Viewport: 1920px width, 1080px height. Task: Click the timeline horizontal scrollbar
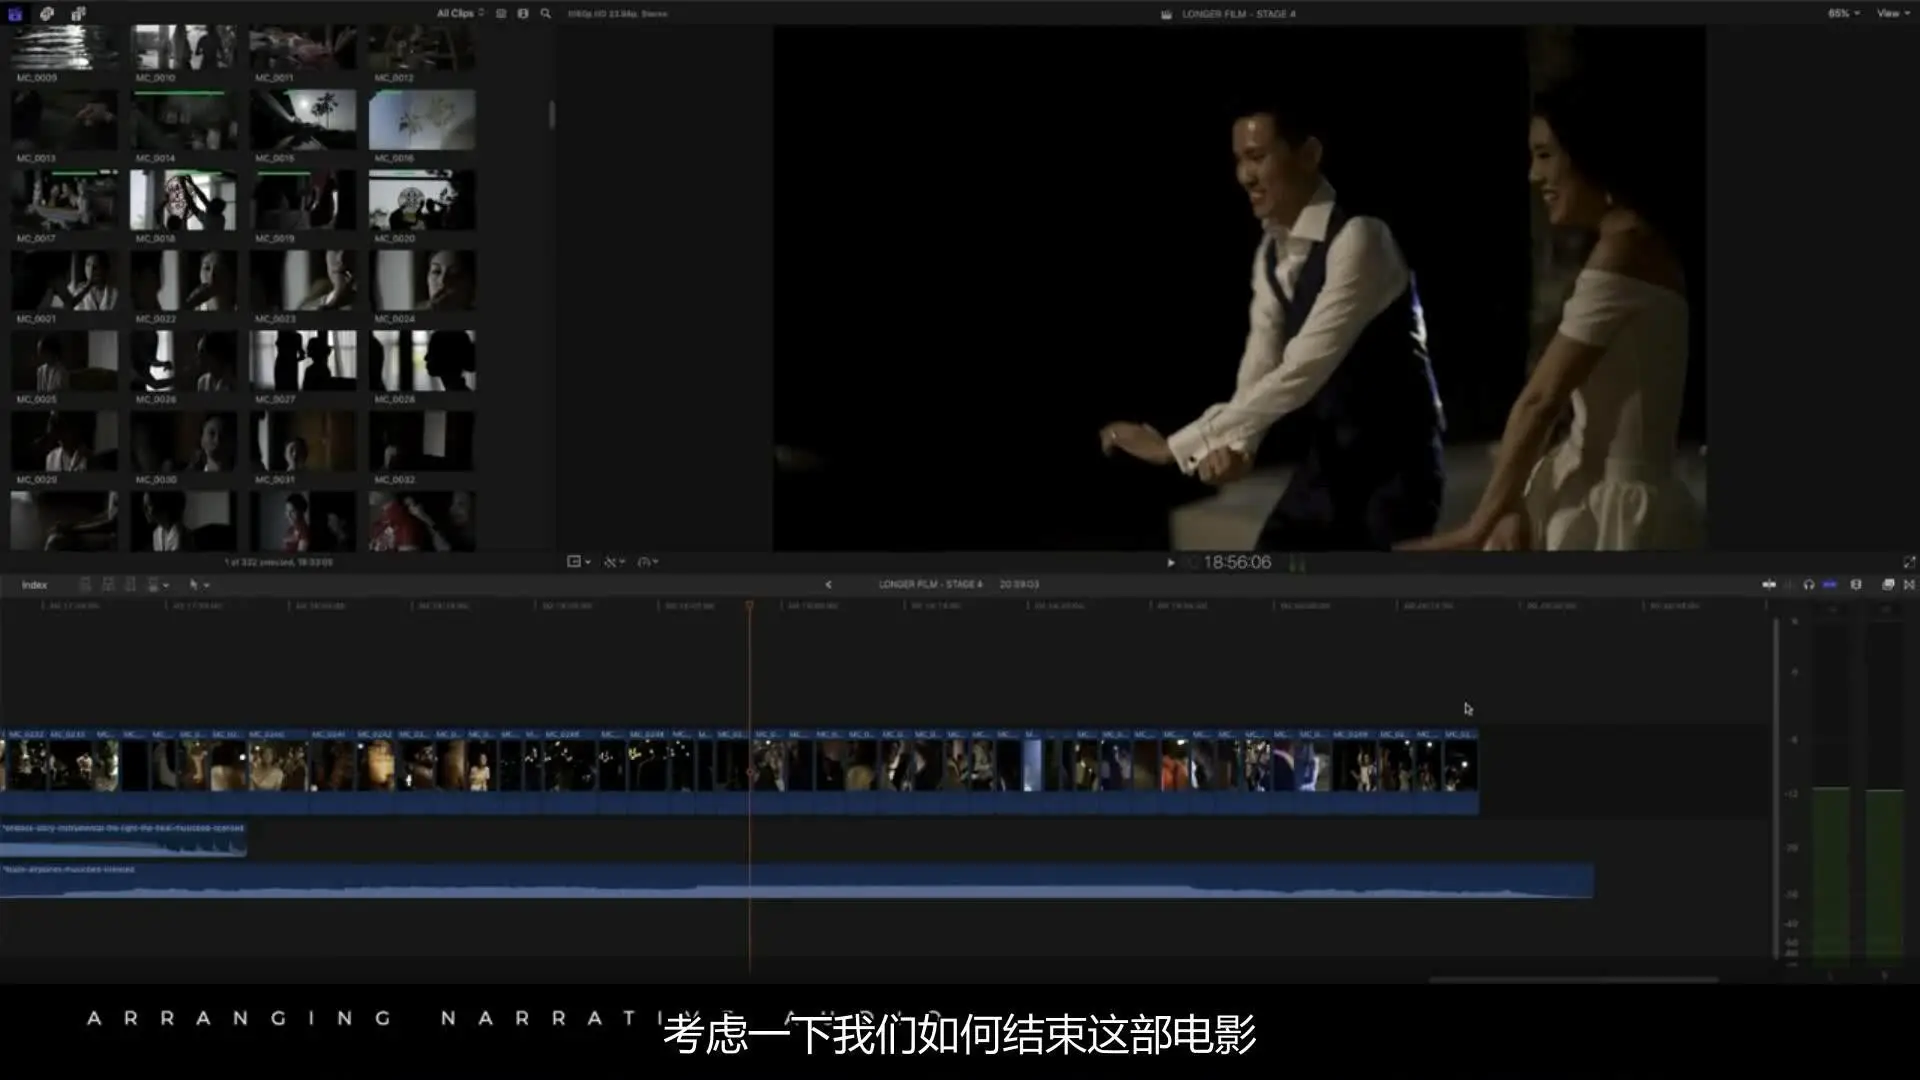tap(1573, 979)
